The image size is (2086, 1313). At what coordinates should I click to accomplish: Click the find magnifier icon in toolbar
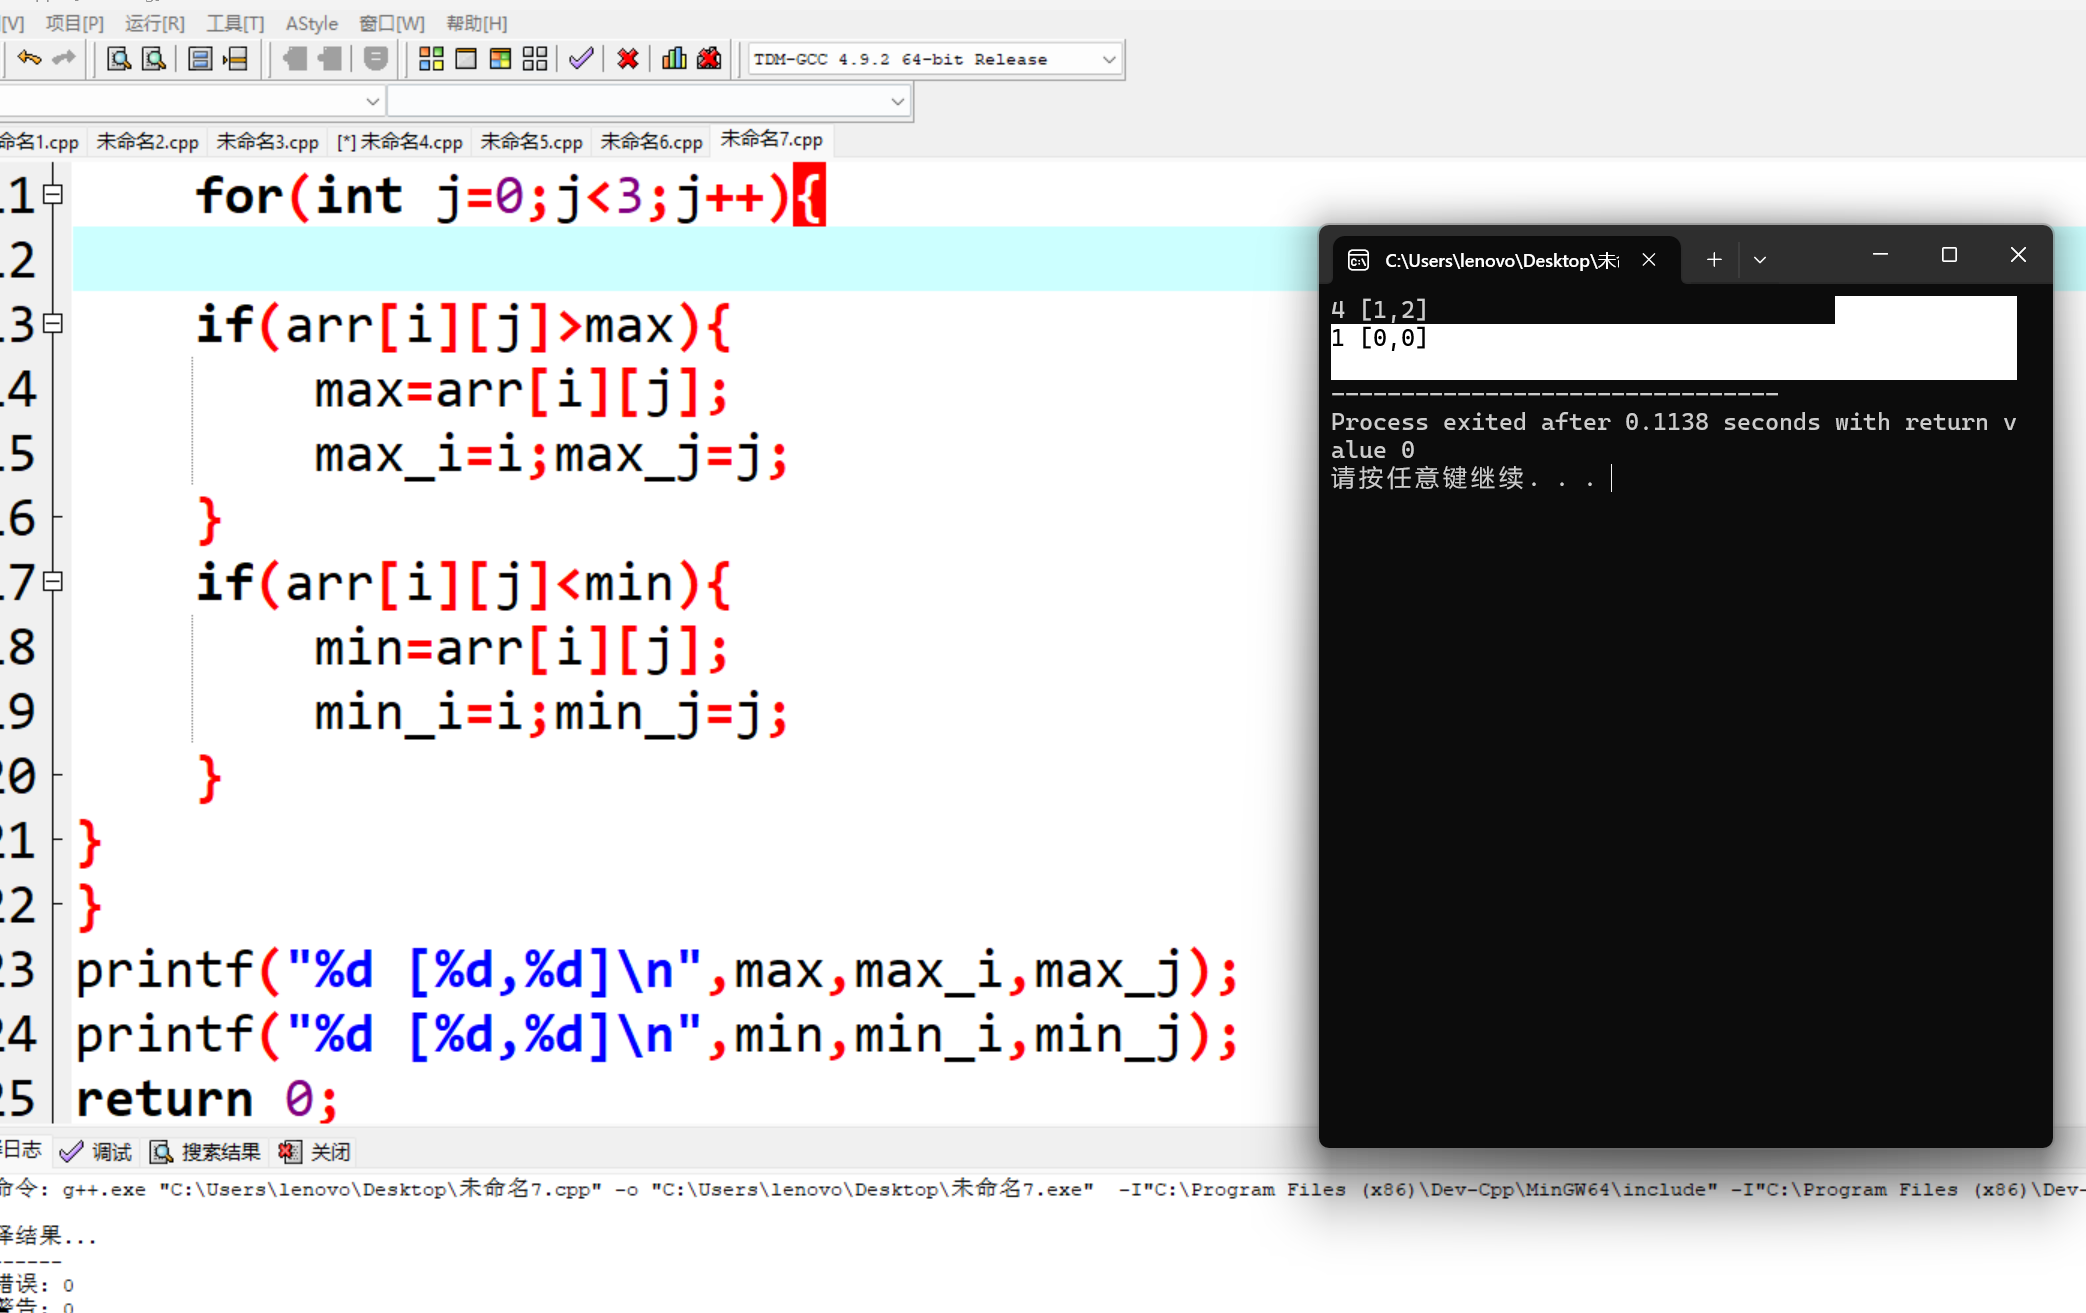119,59
